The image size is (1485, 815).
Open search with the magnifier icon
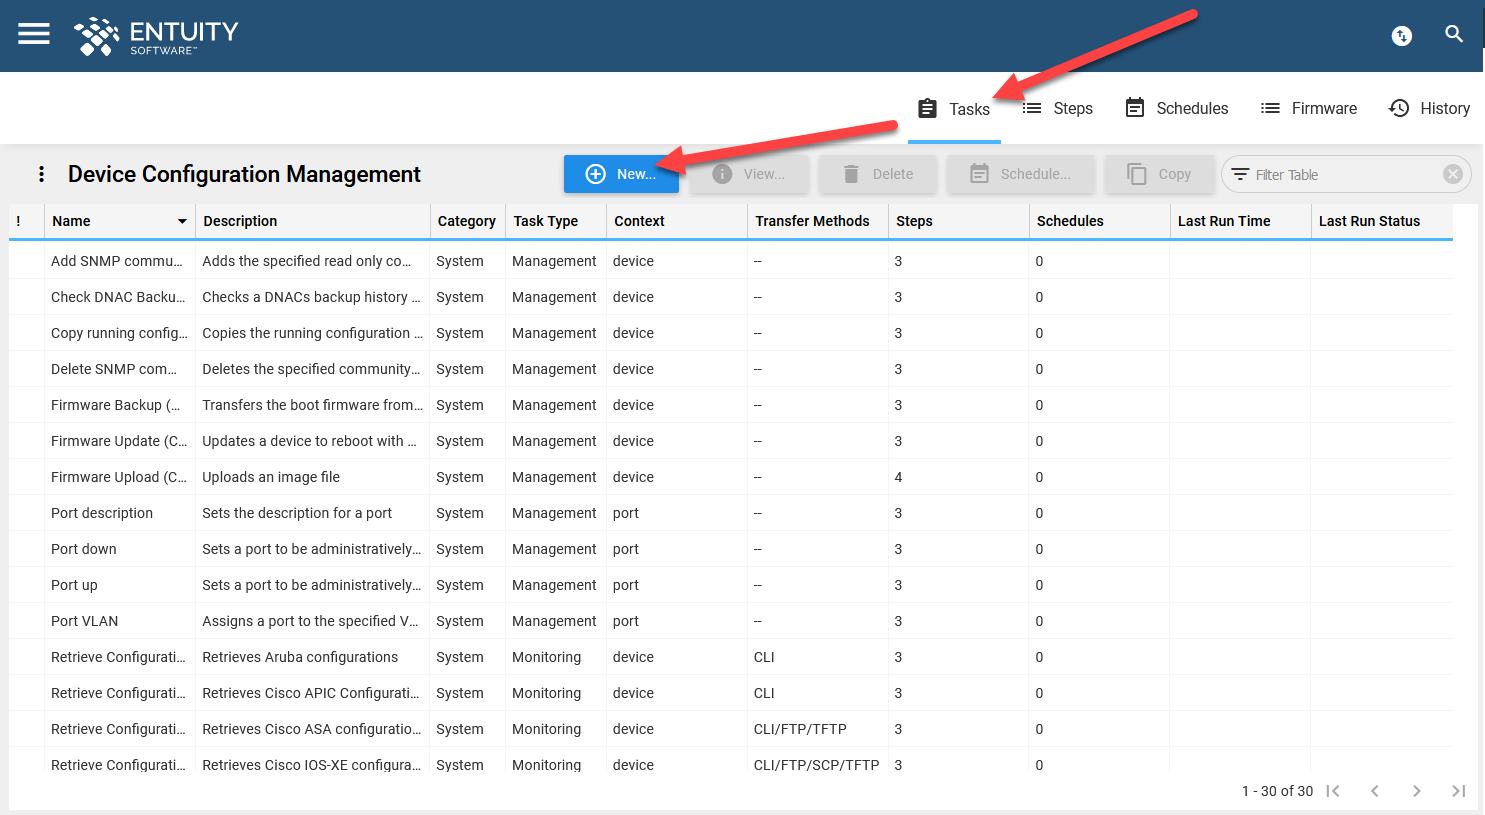[1454, 34]
